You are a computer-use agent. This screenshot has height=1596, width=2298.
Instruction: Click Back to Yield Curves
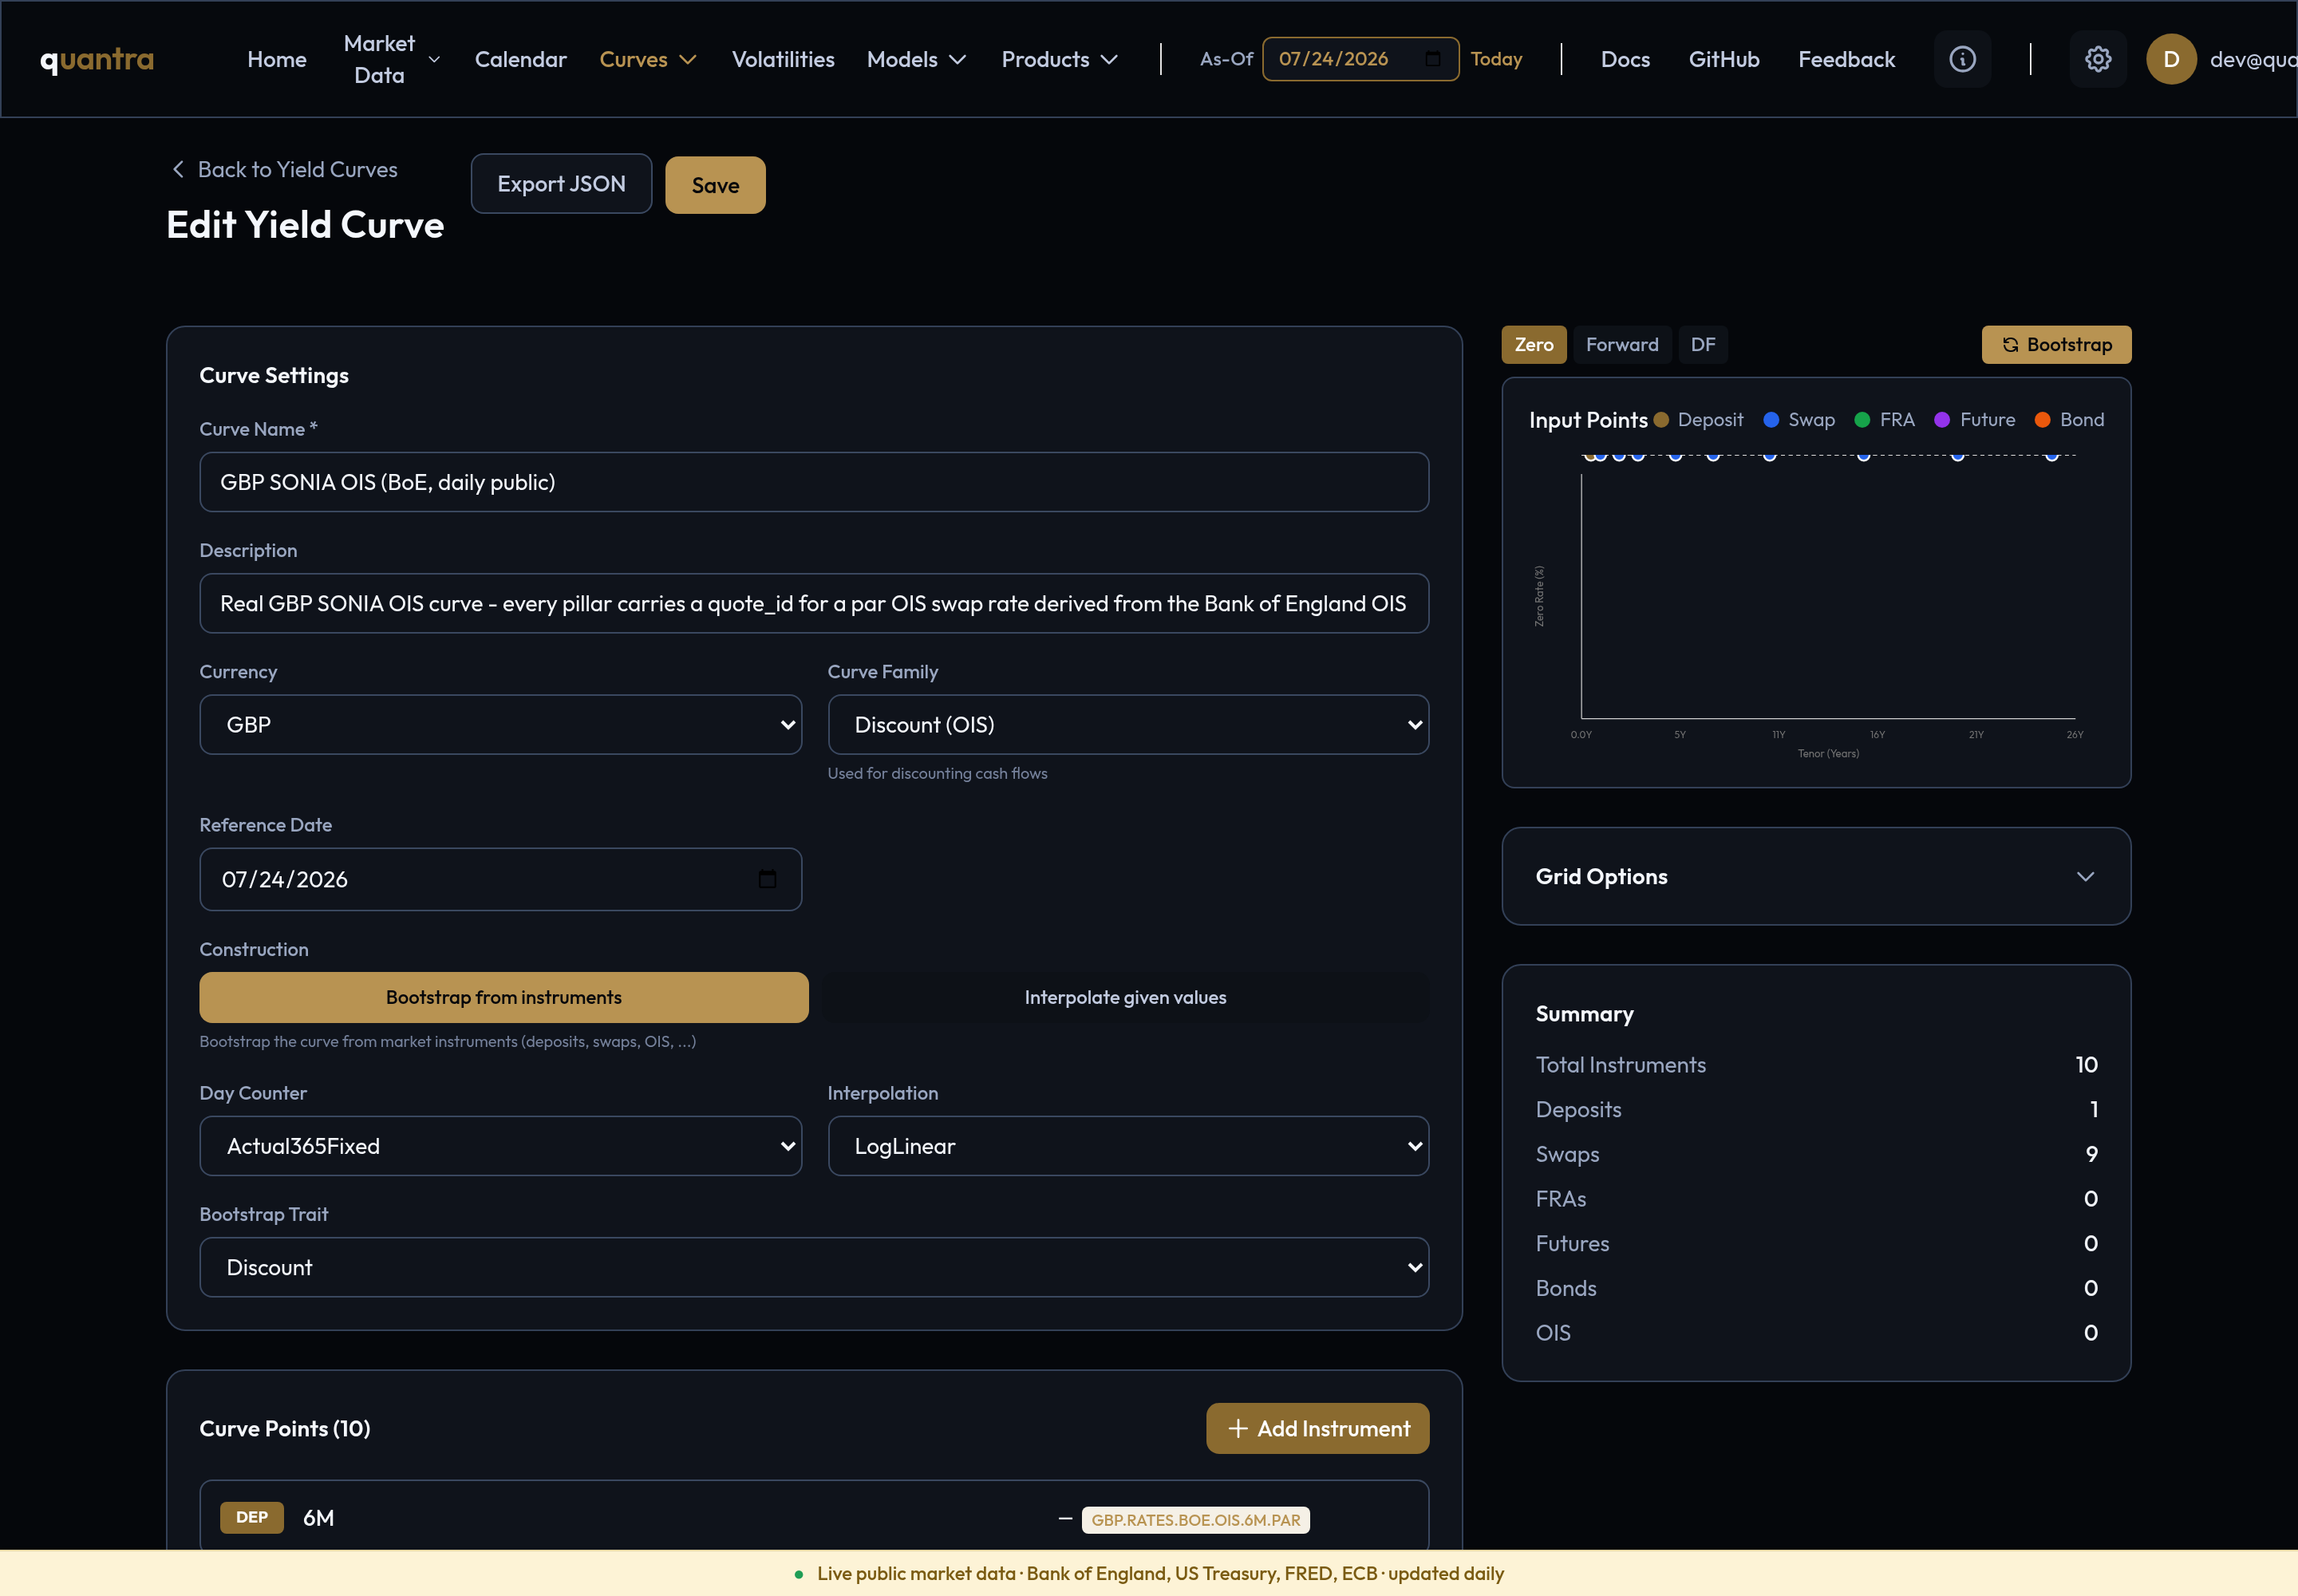tap(285, 169)
